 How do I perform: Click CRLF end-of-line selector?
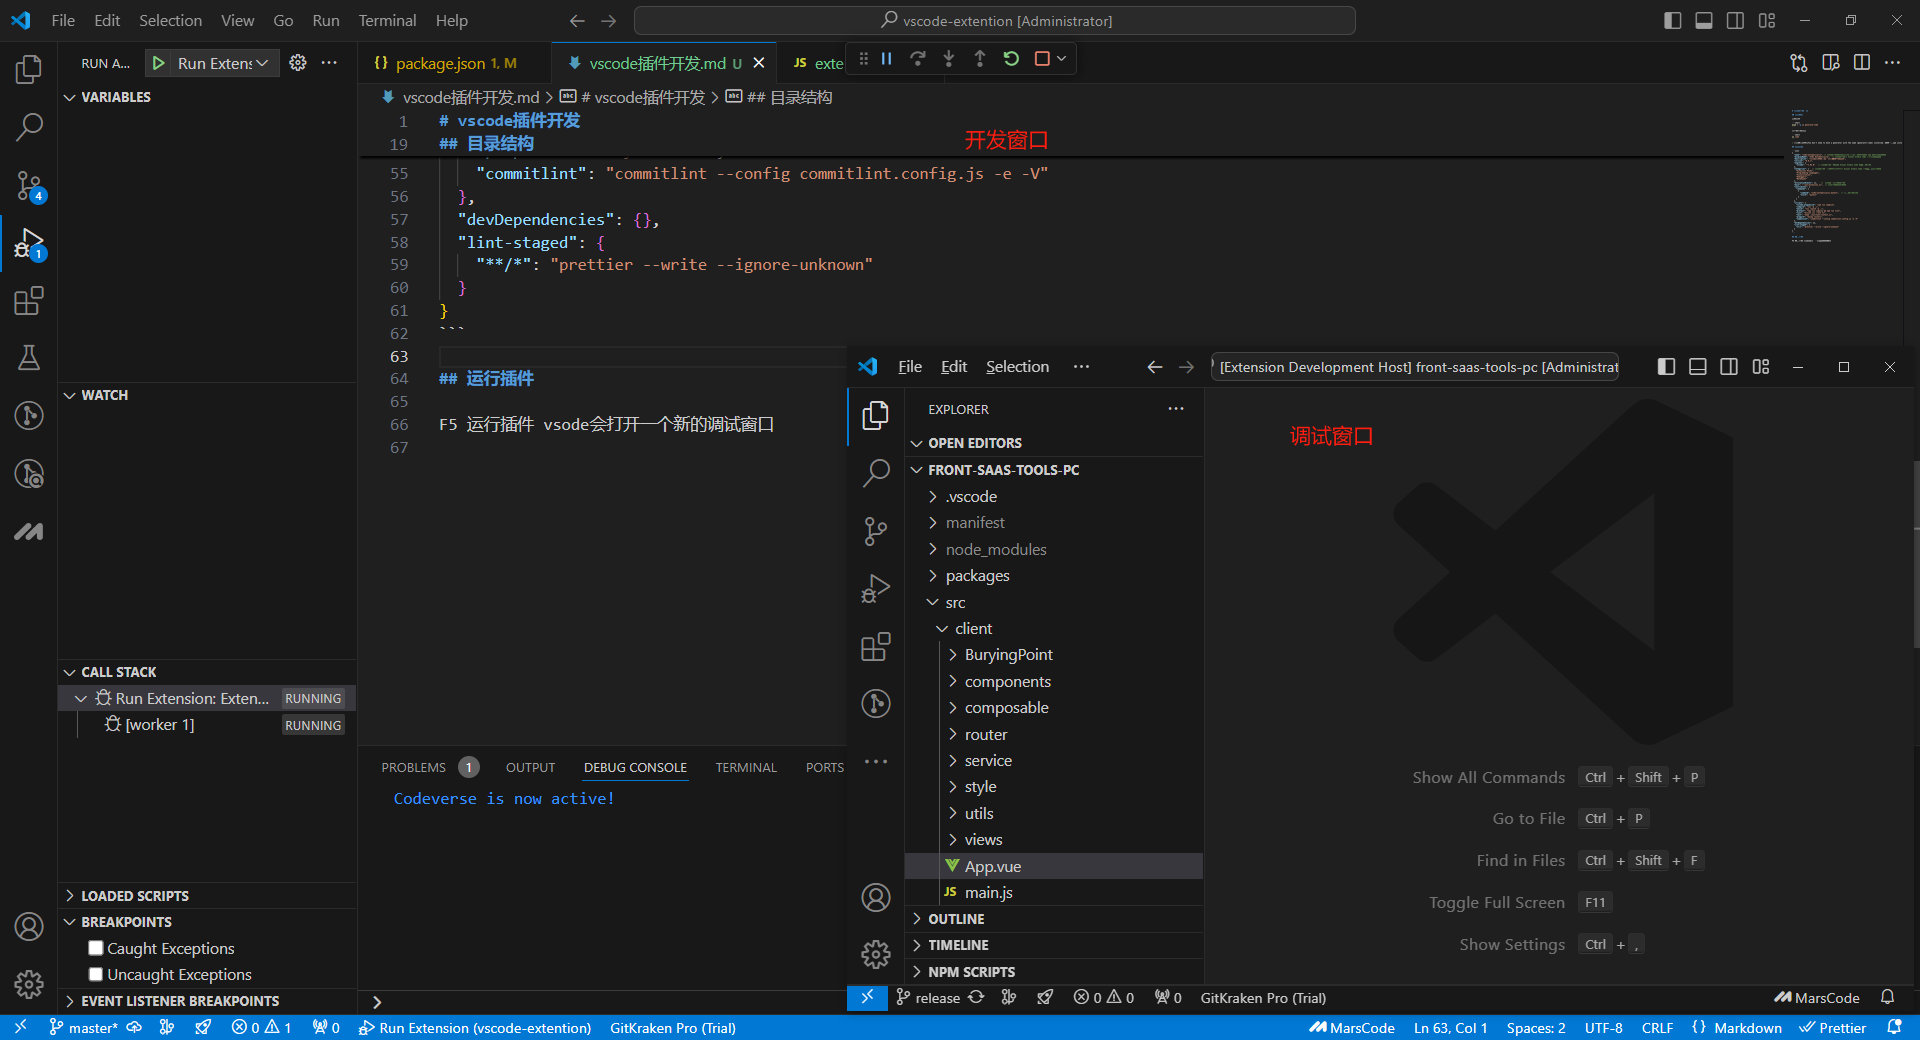[x=1657, y=1028]
